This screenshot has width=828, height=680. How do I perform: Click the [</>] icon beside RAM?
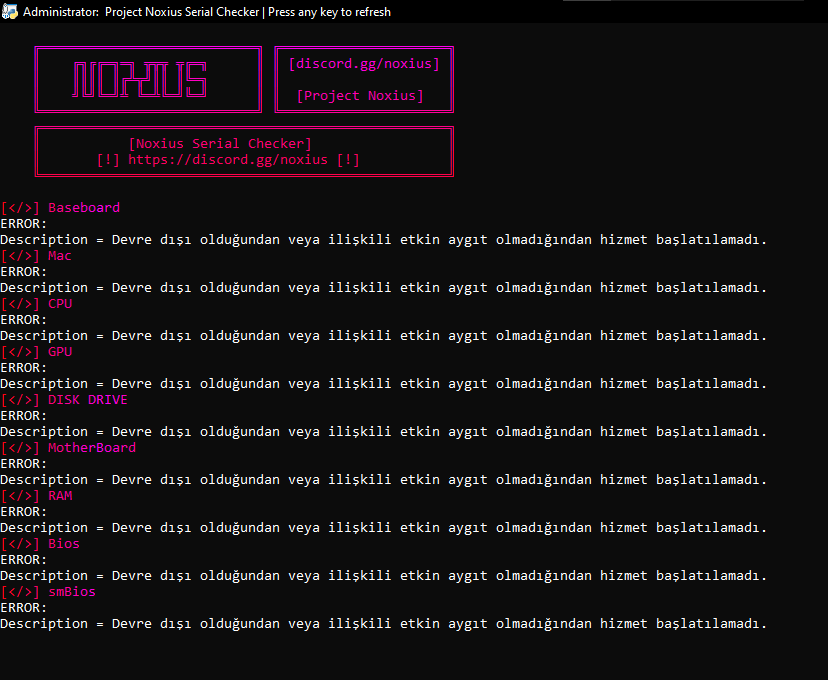(x=20, y=495)
